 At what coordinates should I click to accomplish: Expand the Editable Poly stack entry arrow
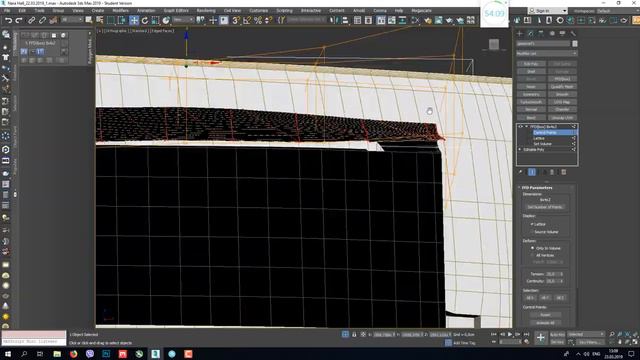coord(520,150)
